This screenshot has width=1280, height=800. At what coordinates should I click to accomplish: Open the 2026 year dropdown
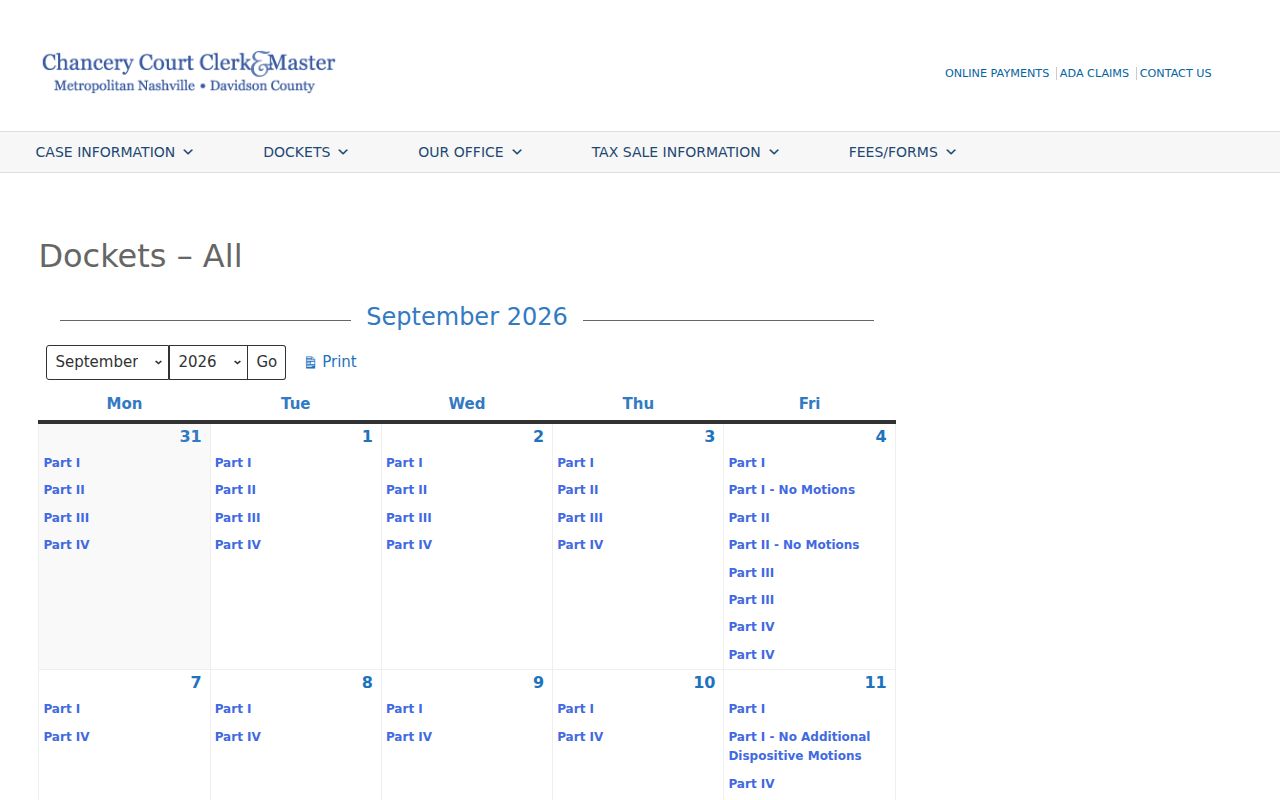(x=208, y=362)
